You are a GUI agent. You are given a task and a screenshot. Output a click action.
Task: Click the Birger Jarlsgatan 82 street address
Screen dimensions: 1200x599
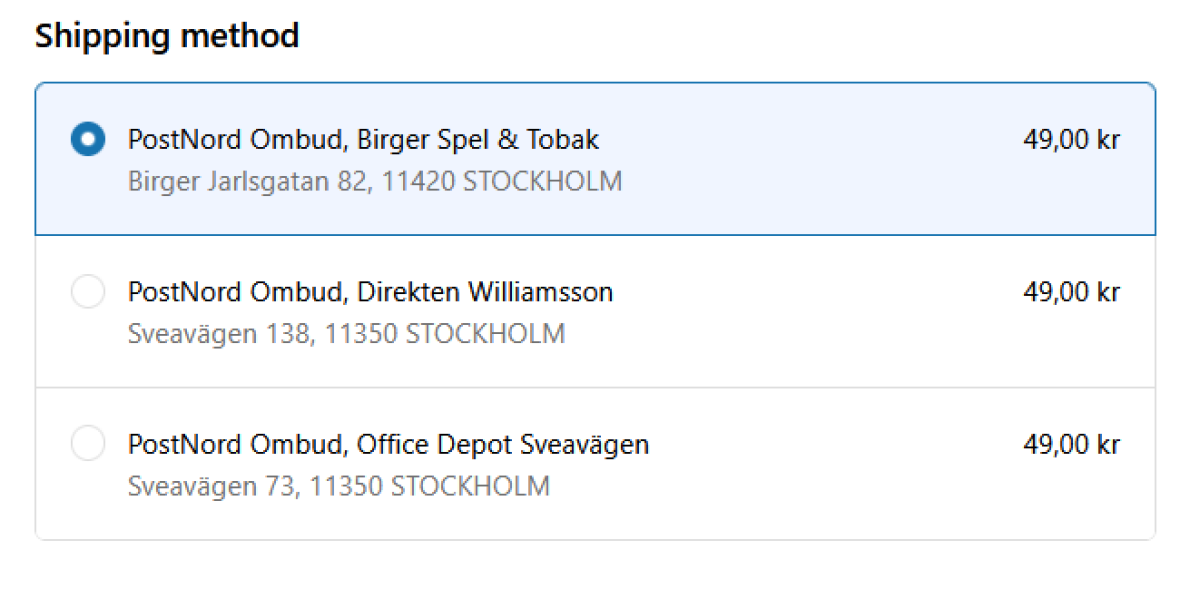250,182
